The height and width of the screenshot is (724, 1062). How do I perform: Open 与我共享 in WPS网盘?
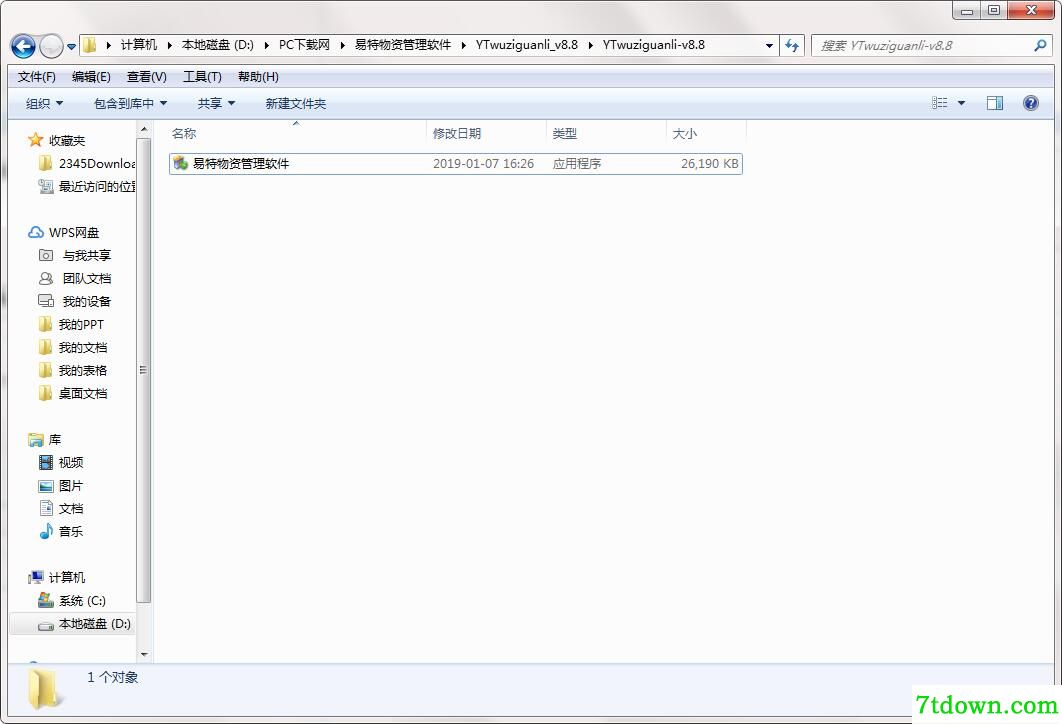tap(87, 255)
